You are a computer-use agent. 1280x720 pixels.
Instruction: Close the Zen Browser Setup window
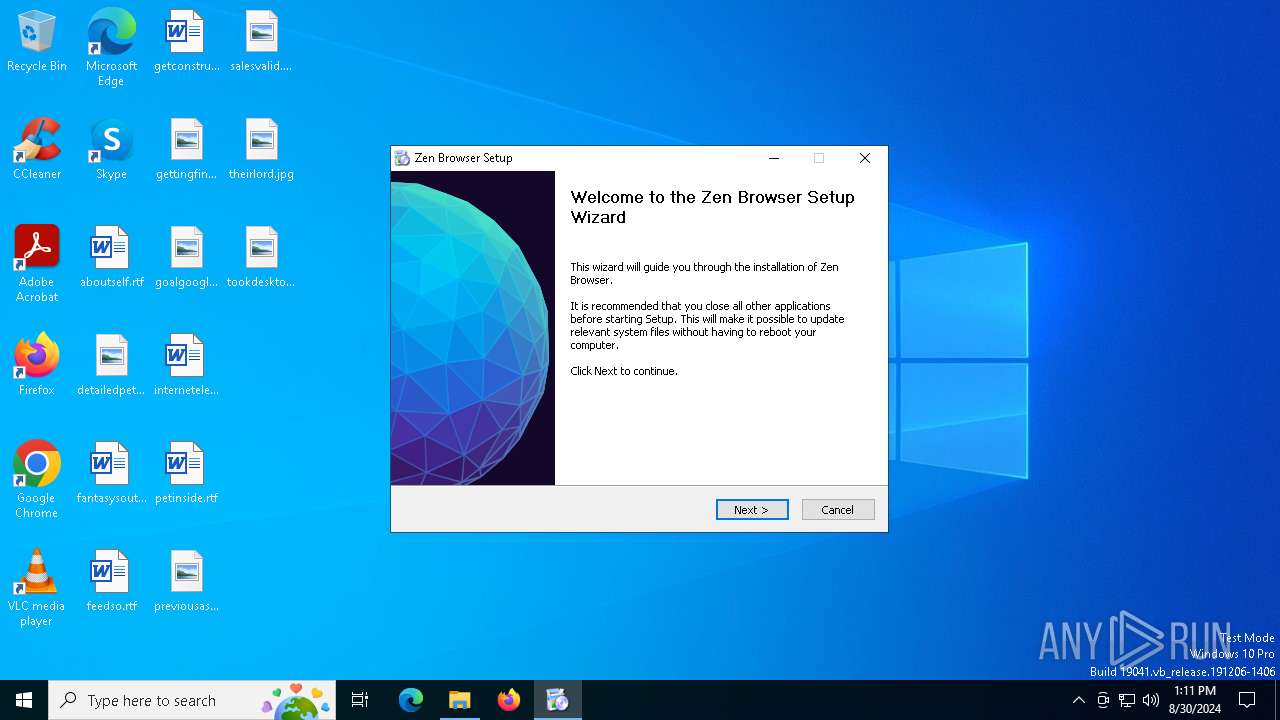(865, 158)
